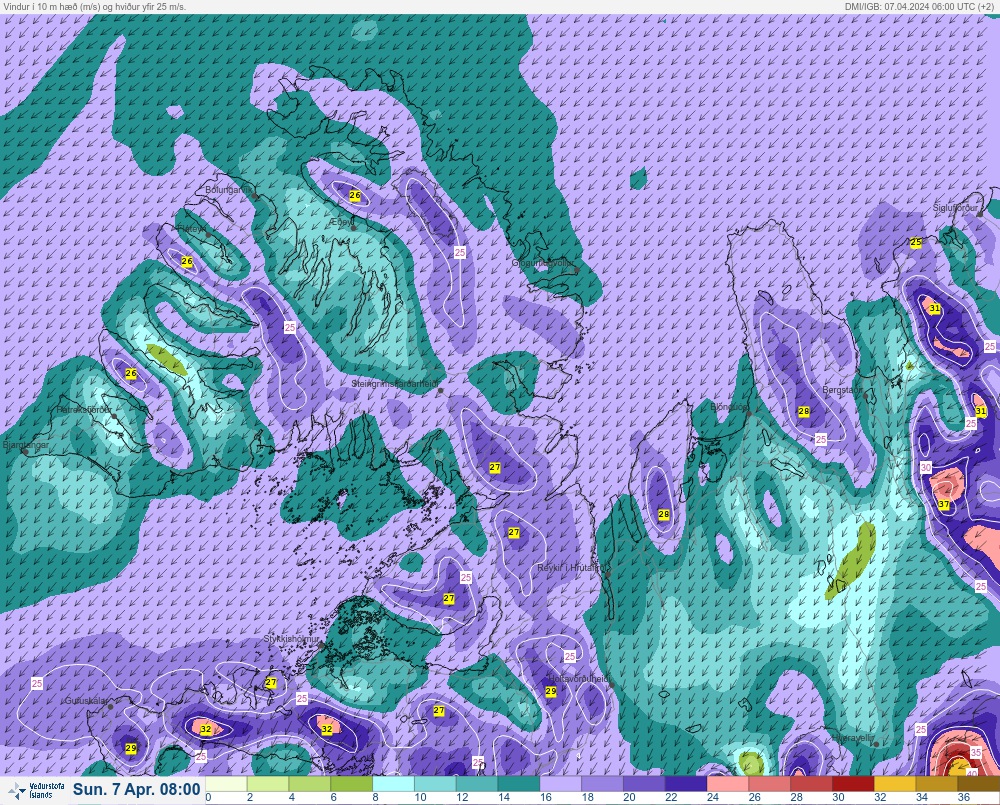
Task: Select the Holtavörðuheiði station label
Action: pos(579,679)
